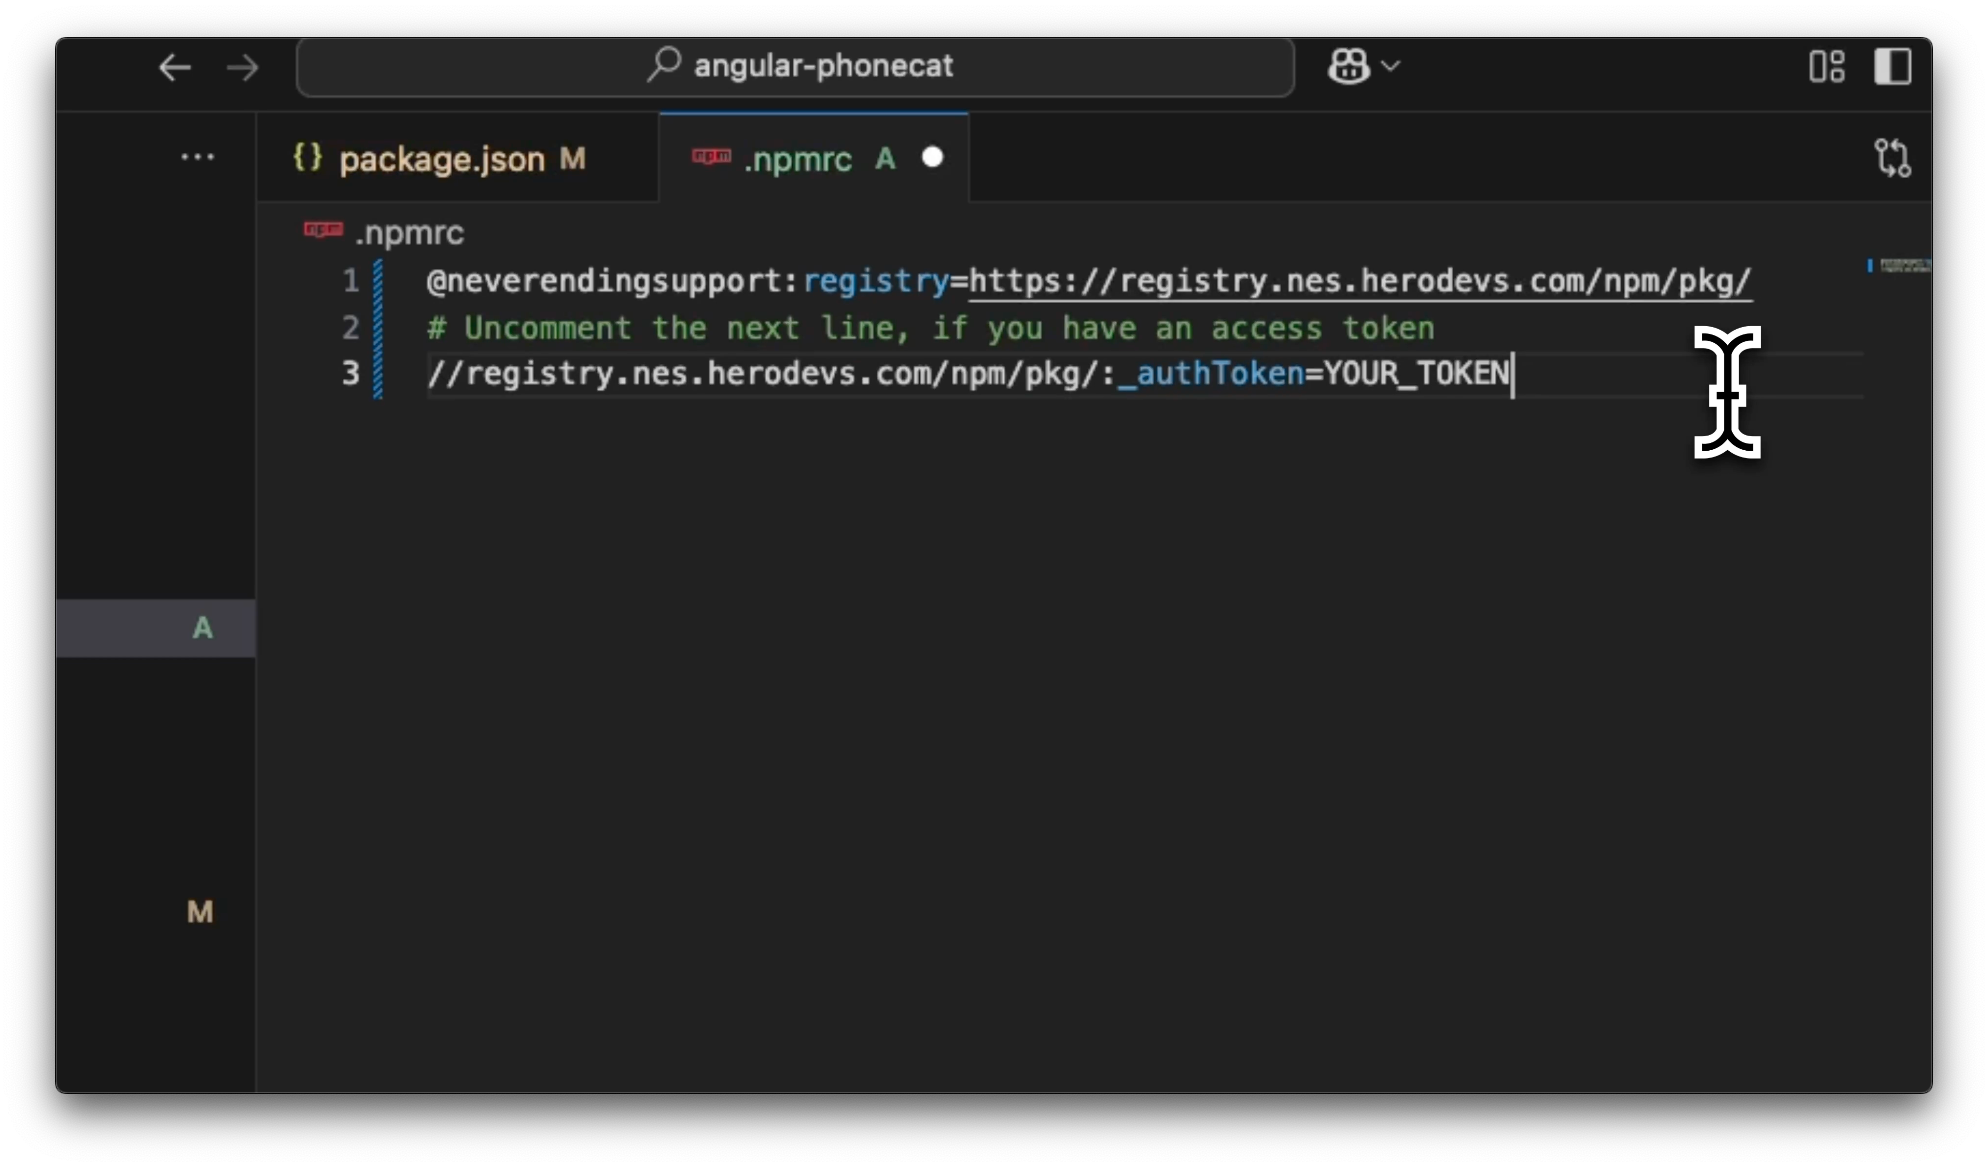Click the customize layout icon

(1826, 67)
